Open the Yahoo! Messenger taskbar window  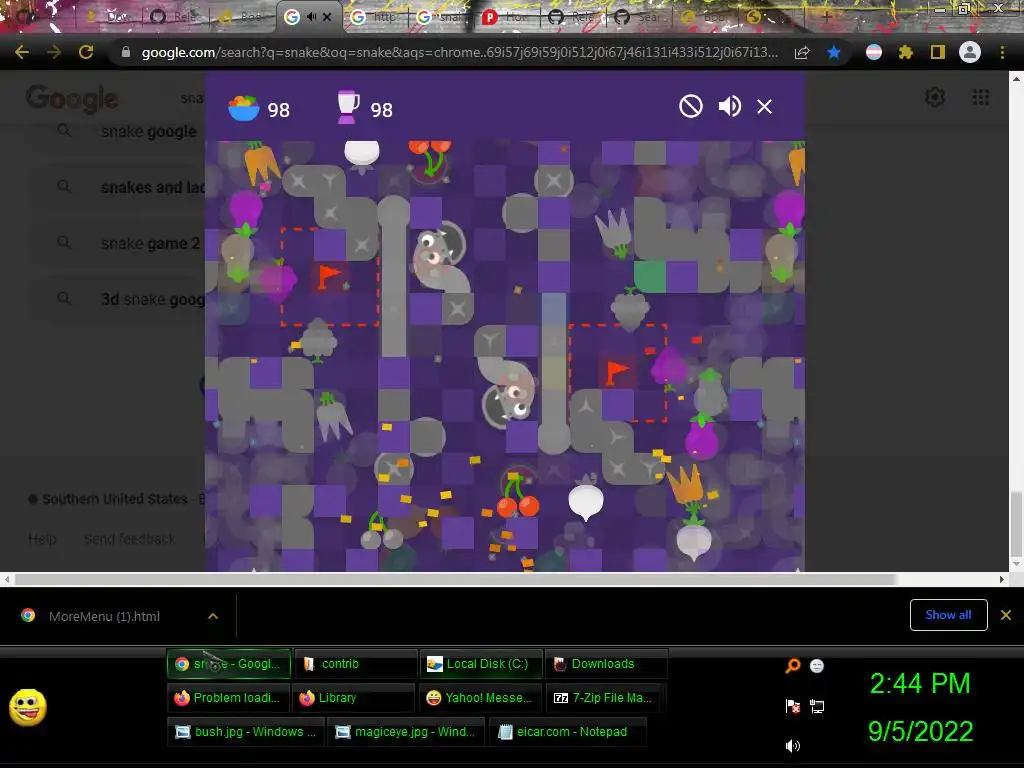pos(479,698)
